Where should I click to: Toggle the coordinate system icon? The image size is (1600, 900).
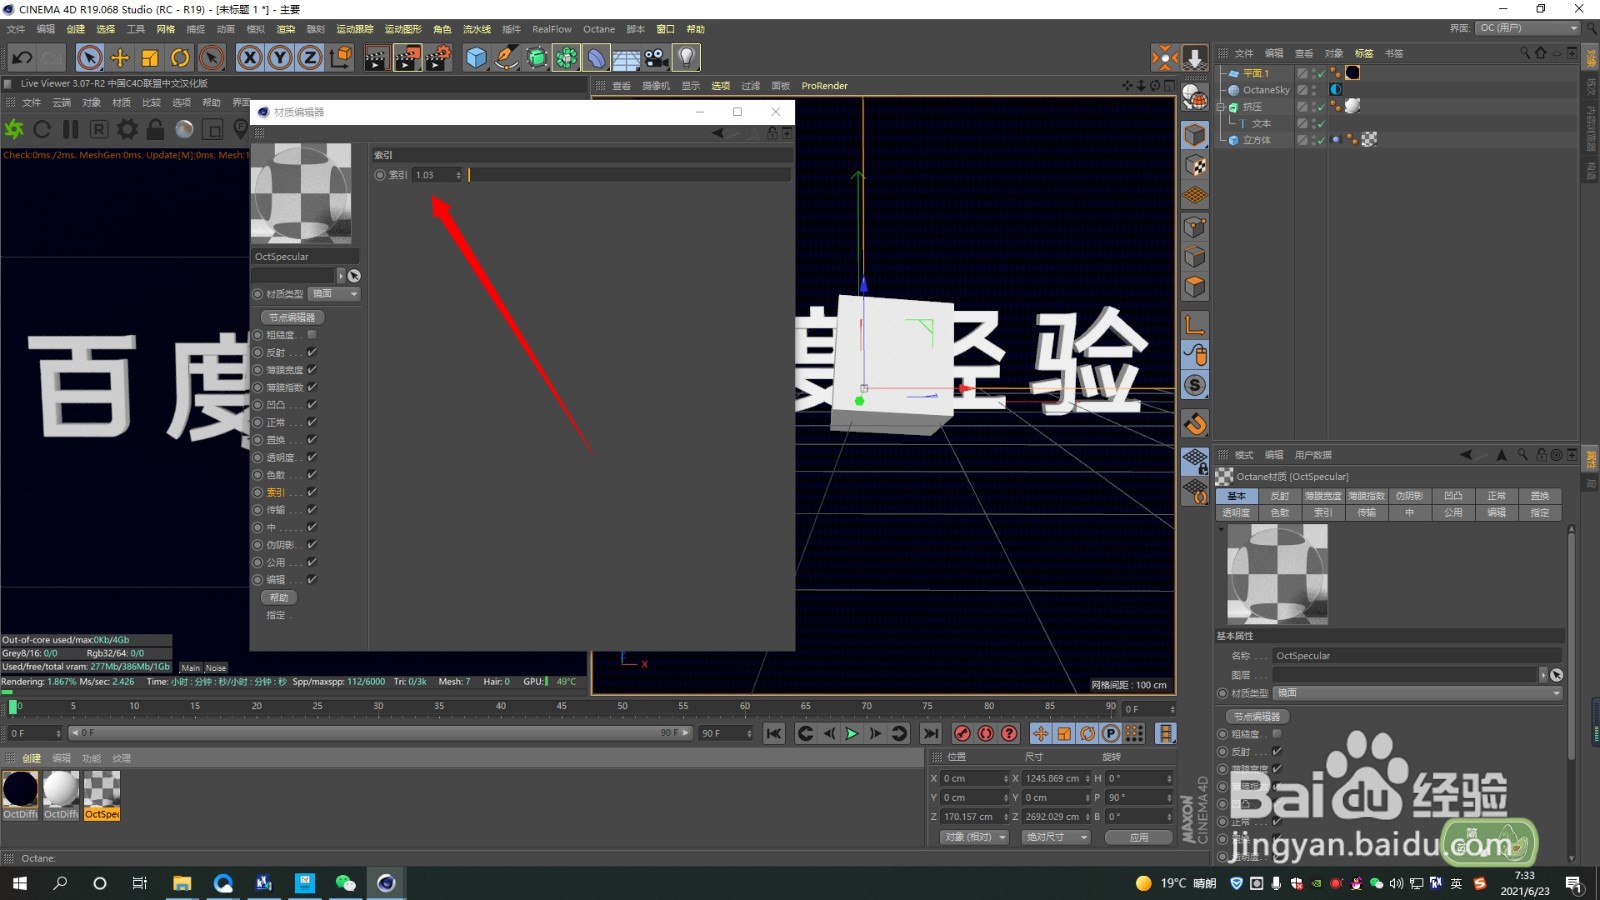(340, 58)
